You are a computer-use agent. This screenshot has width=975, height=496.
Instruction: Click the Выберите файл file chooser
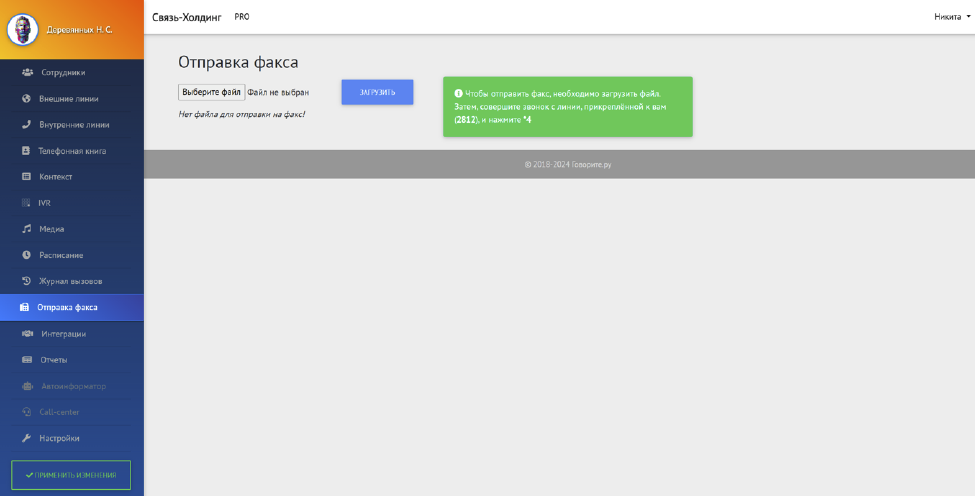point(211,92)
